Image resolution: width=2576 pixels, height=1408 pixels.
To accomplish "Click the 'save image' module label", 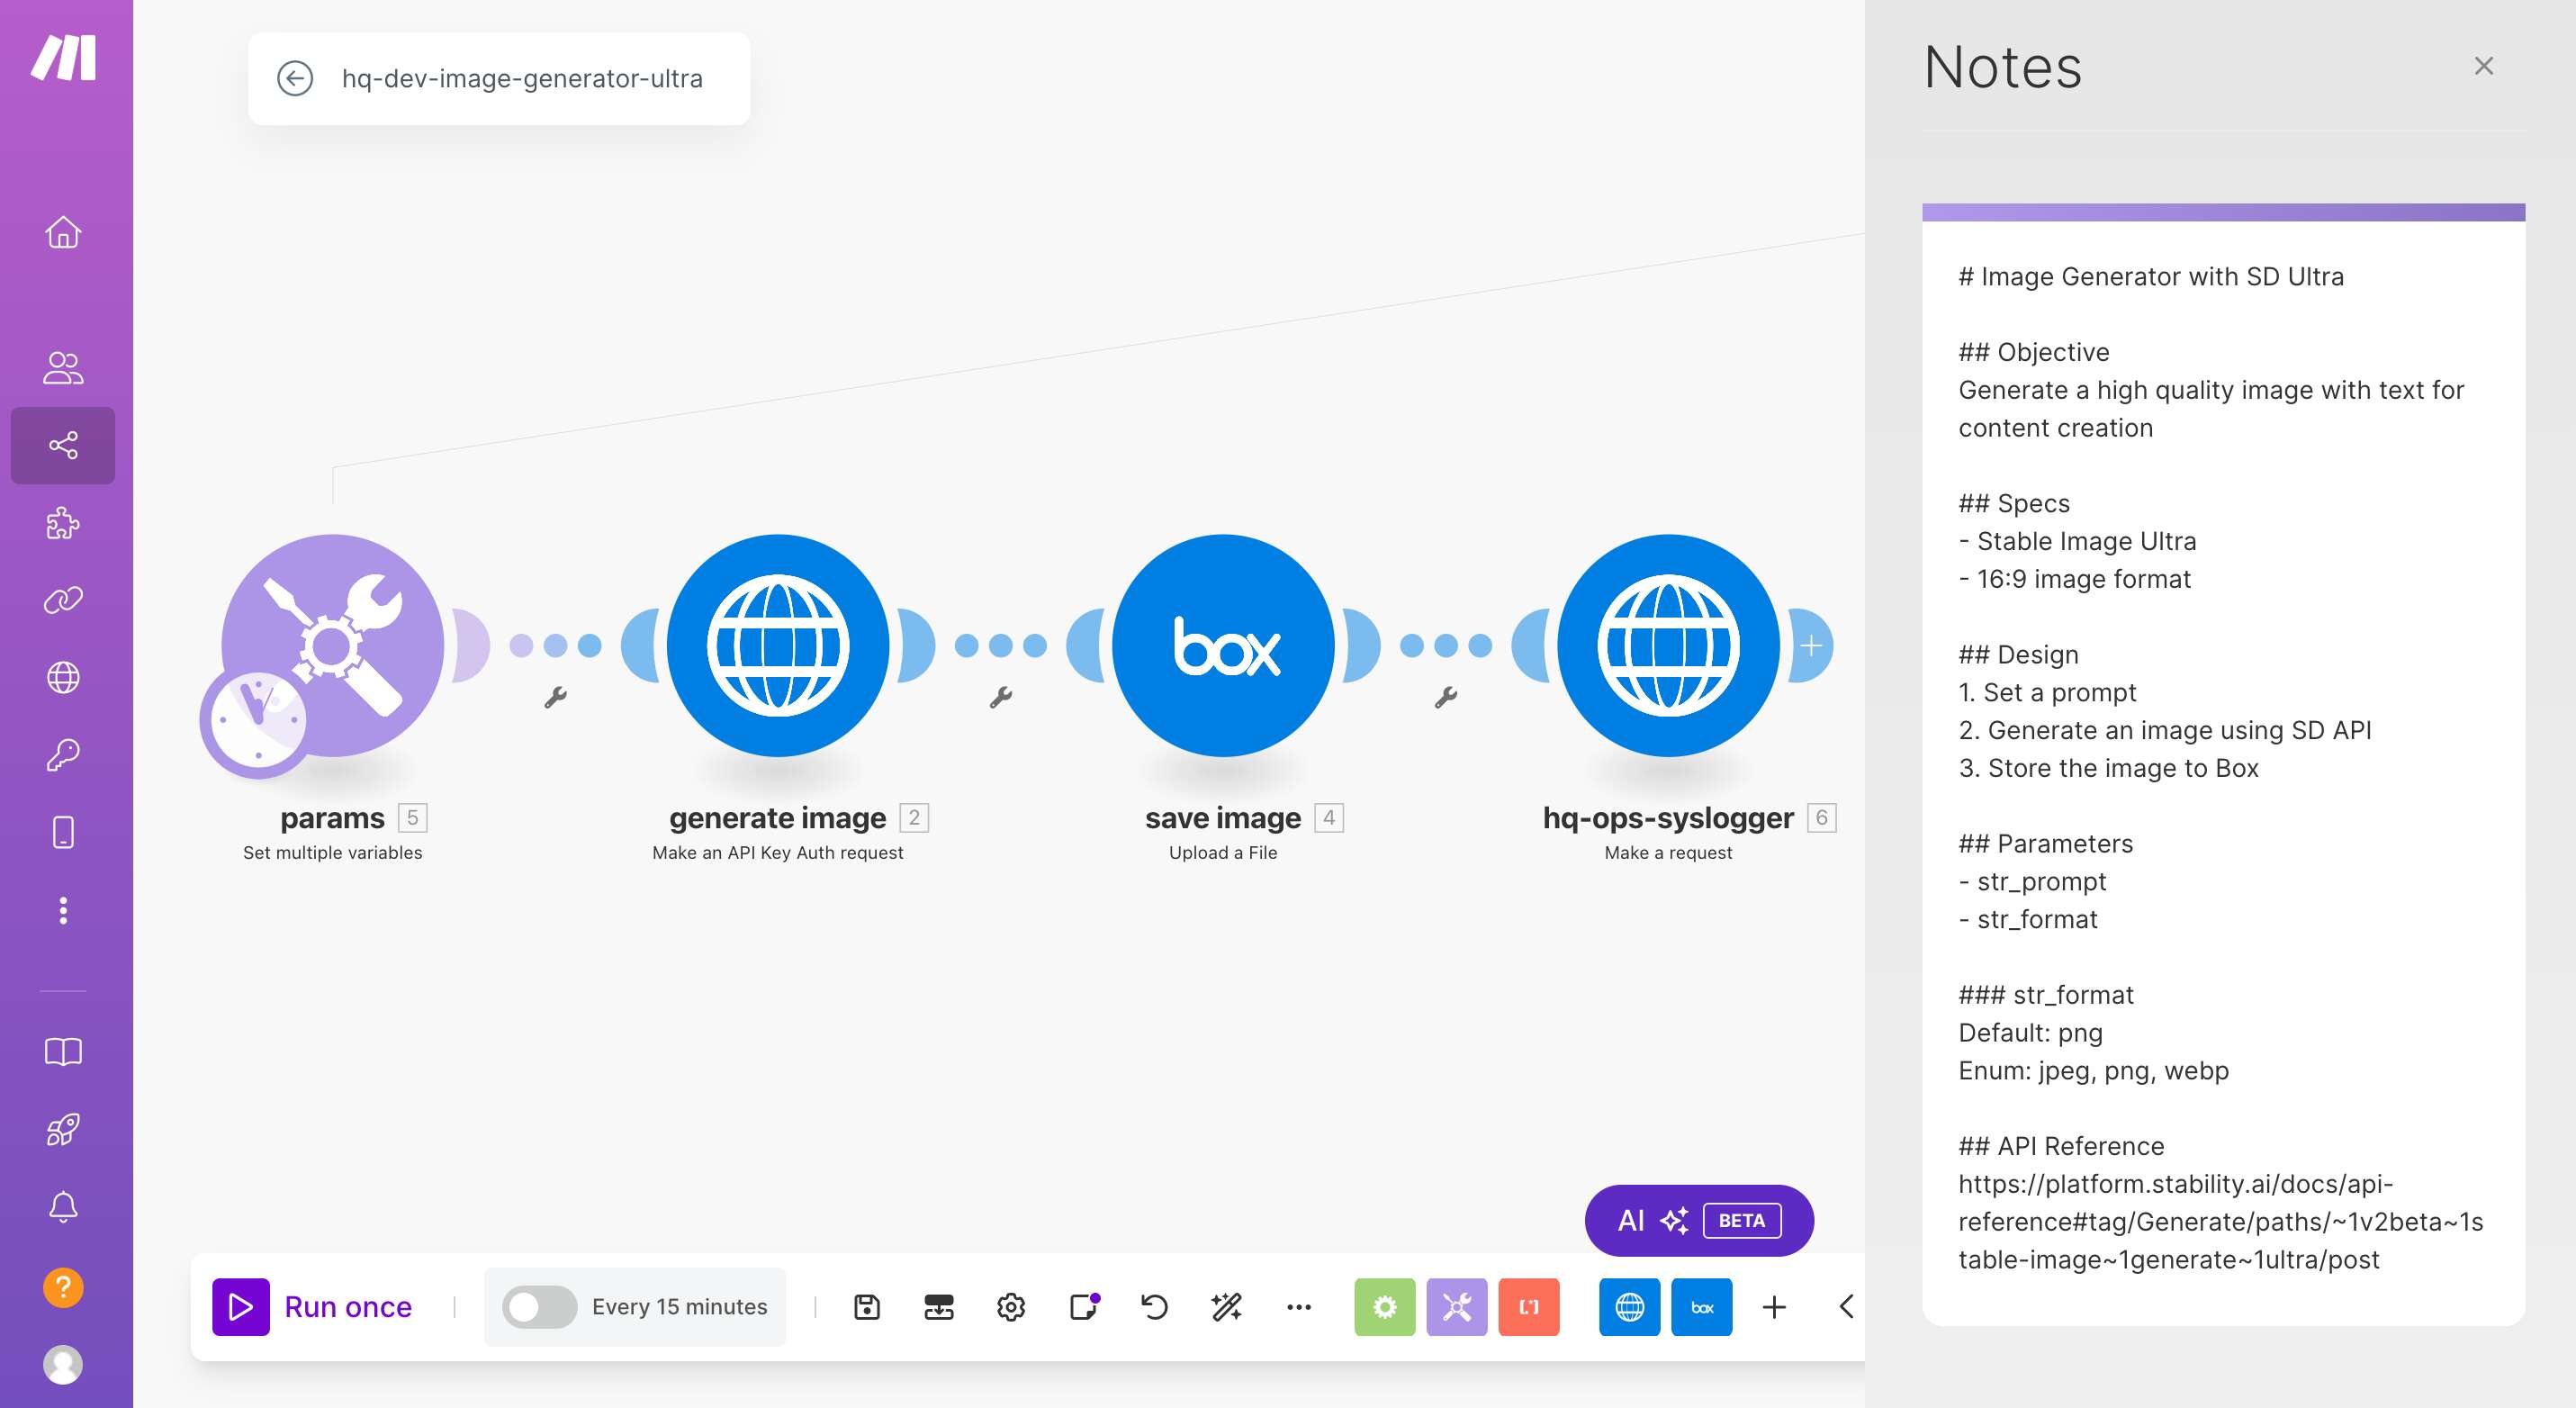I will [1223, 818].
